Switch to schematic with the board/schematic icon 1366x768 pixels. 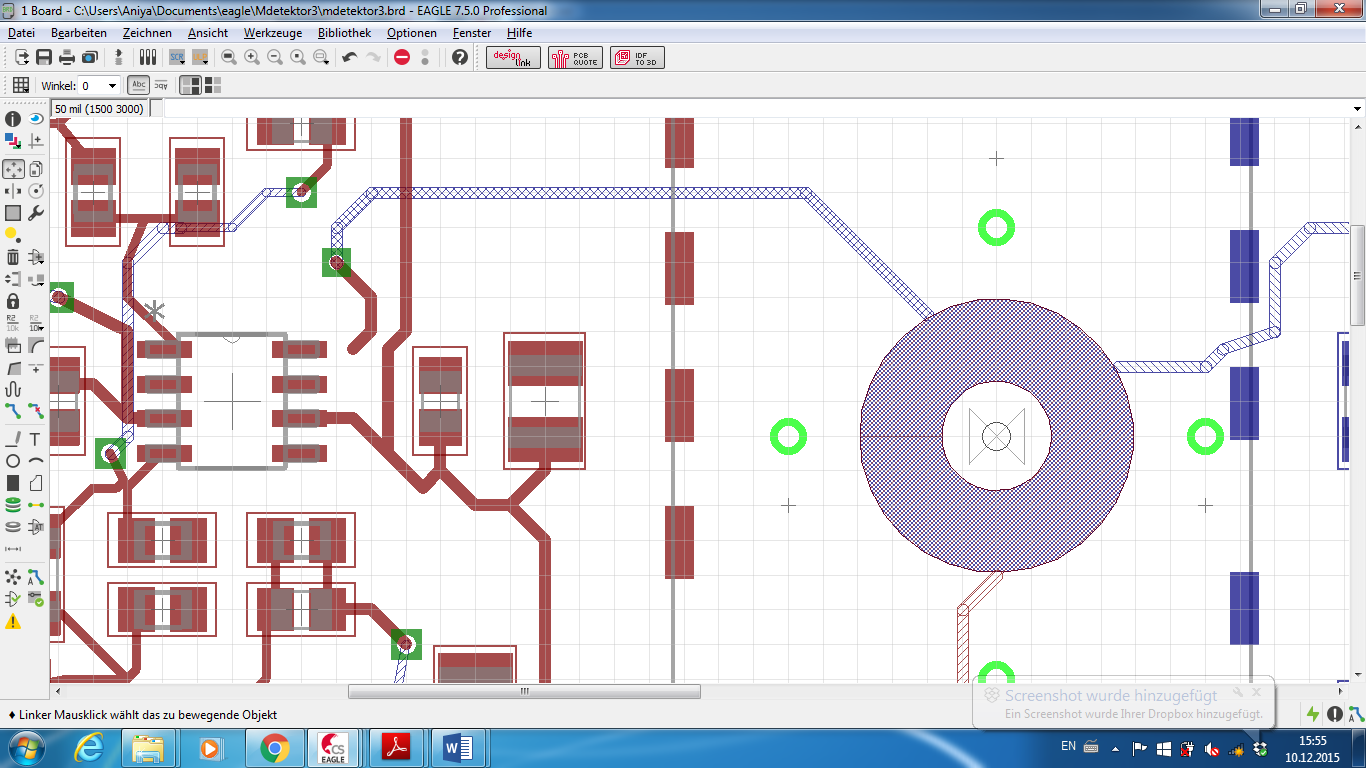coord(119,57)
